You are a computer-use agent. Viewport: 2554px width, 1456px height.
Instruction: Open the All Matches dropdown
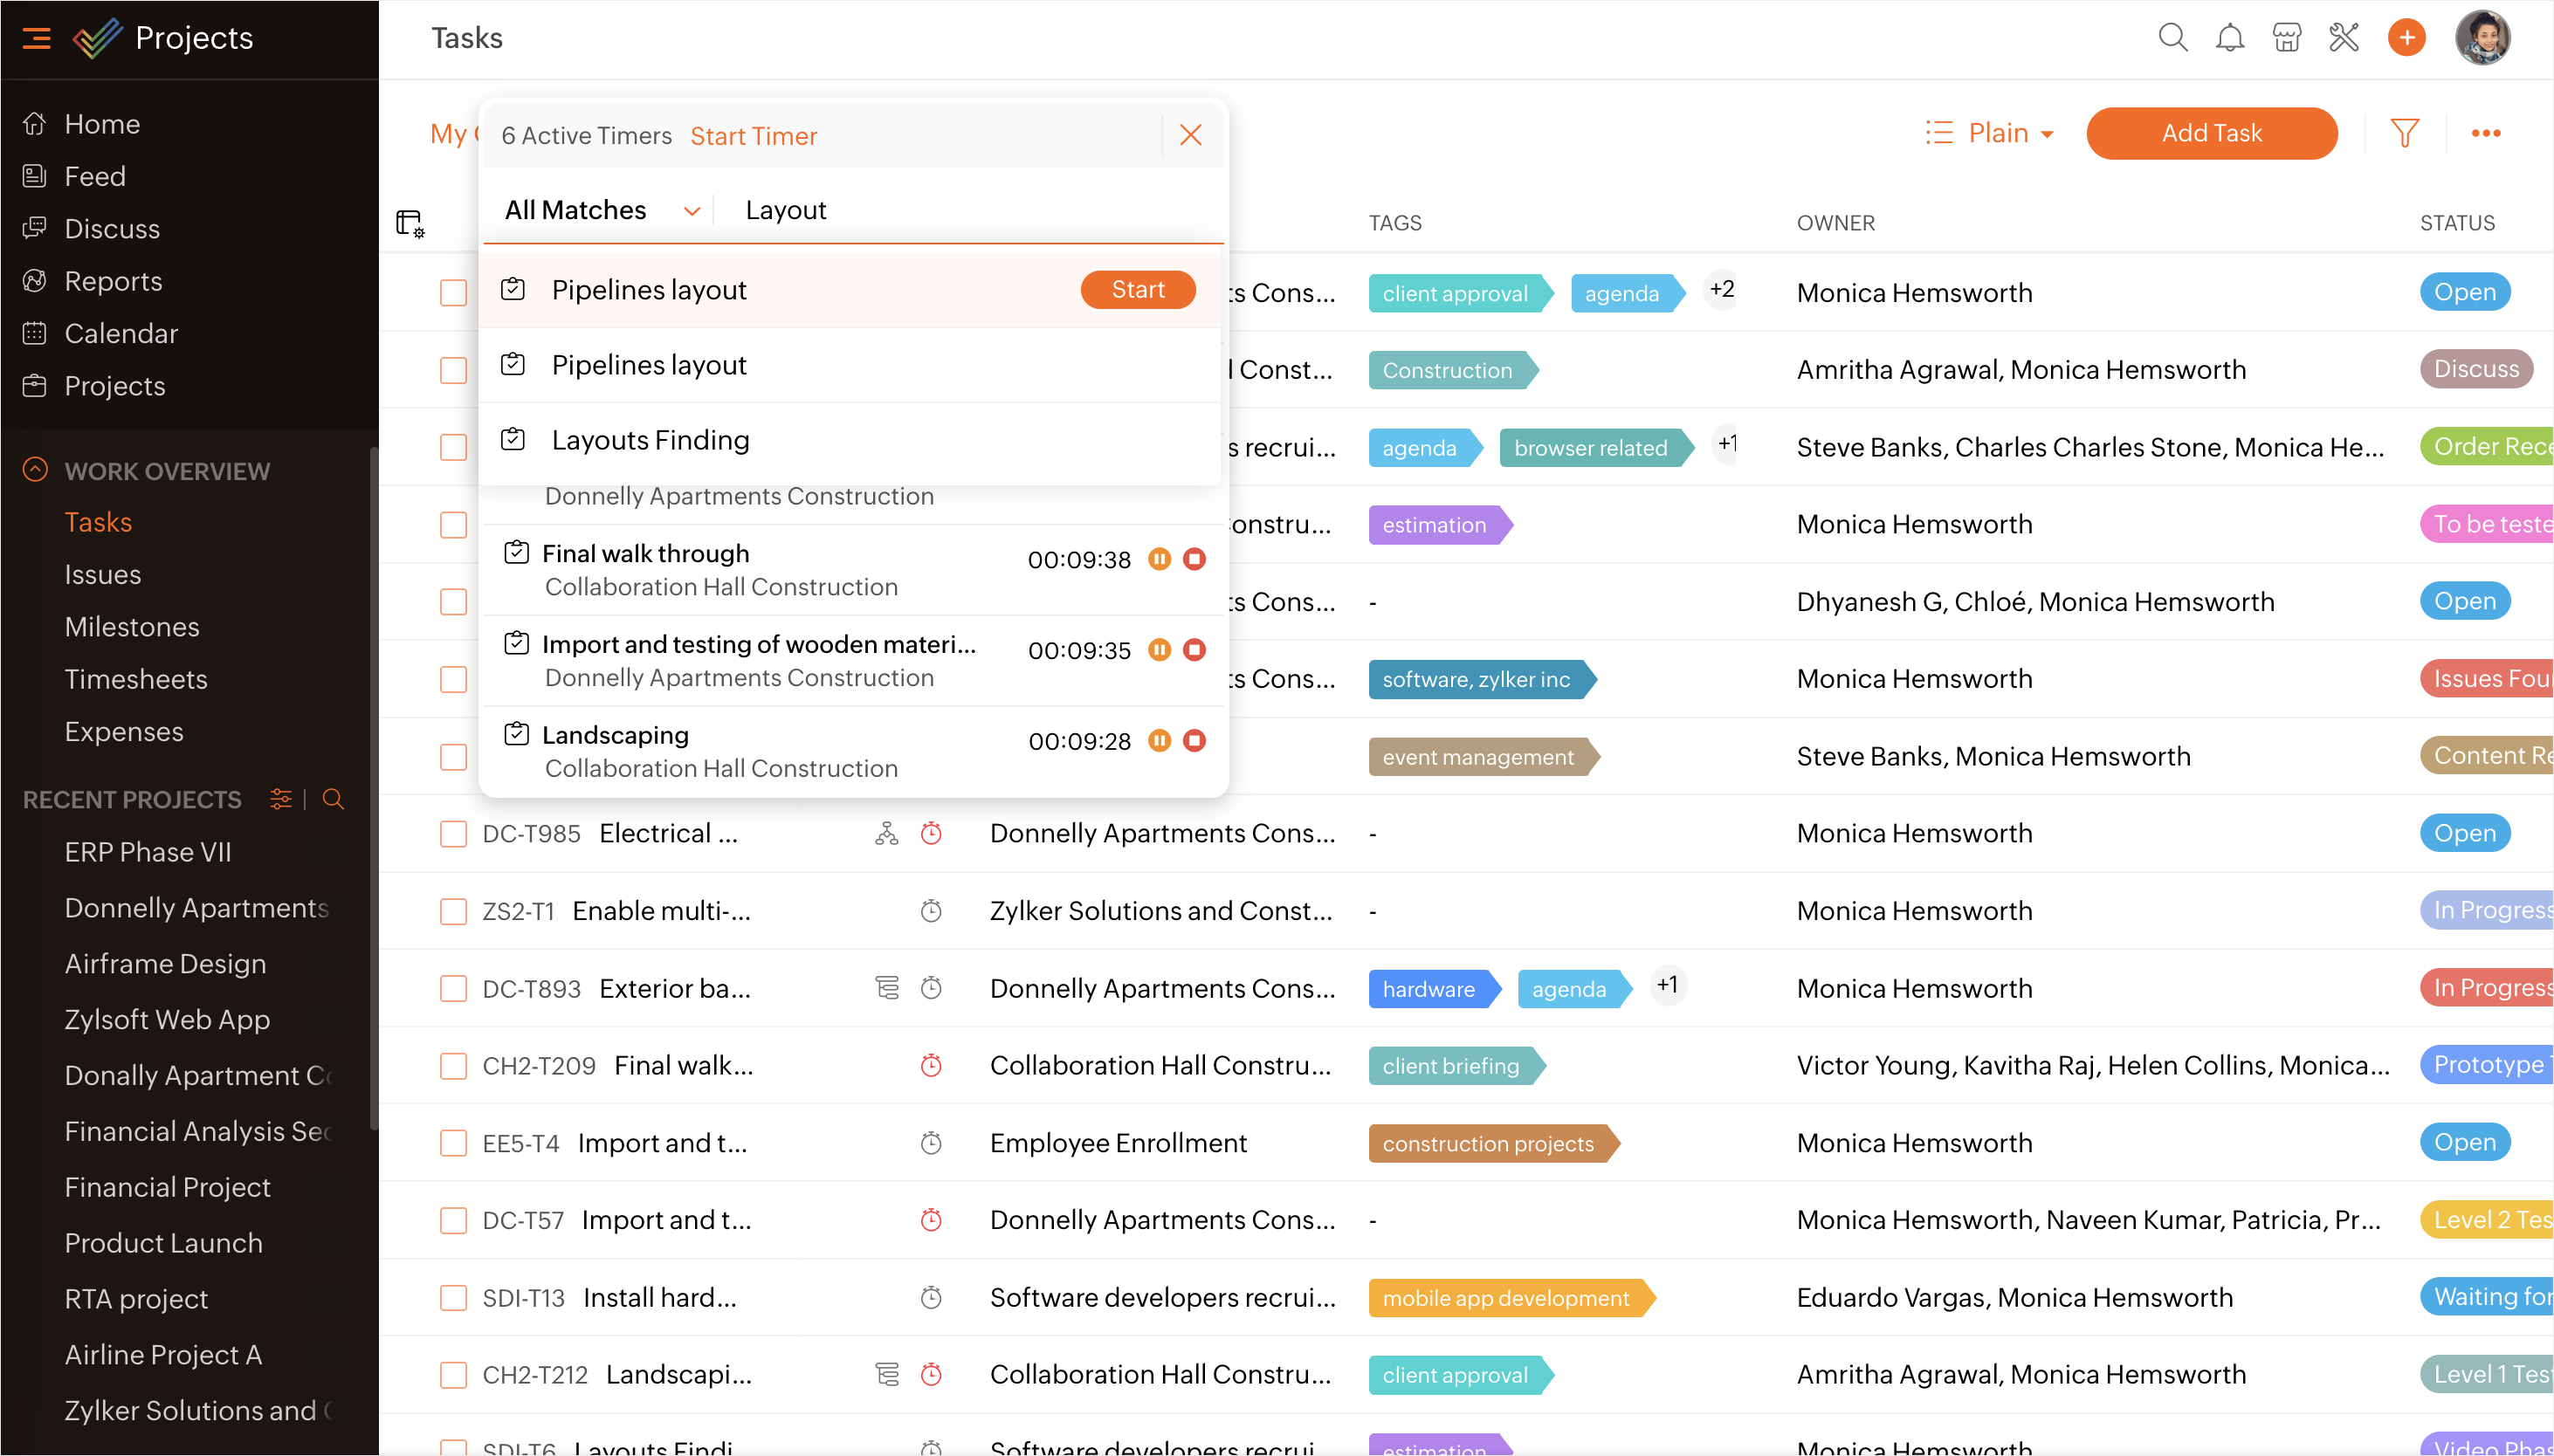click(x=600, y=210)
